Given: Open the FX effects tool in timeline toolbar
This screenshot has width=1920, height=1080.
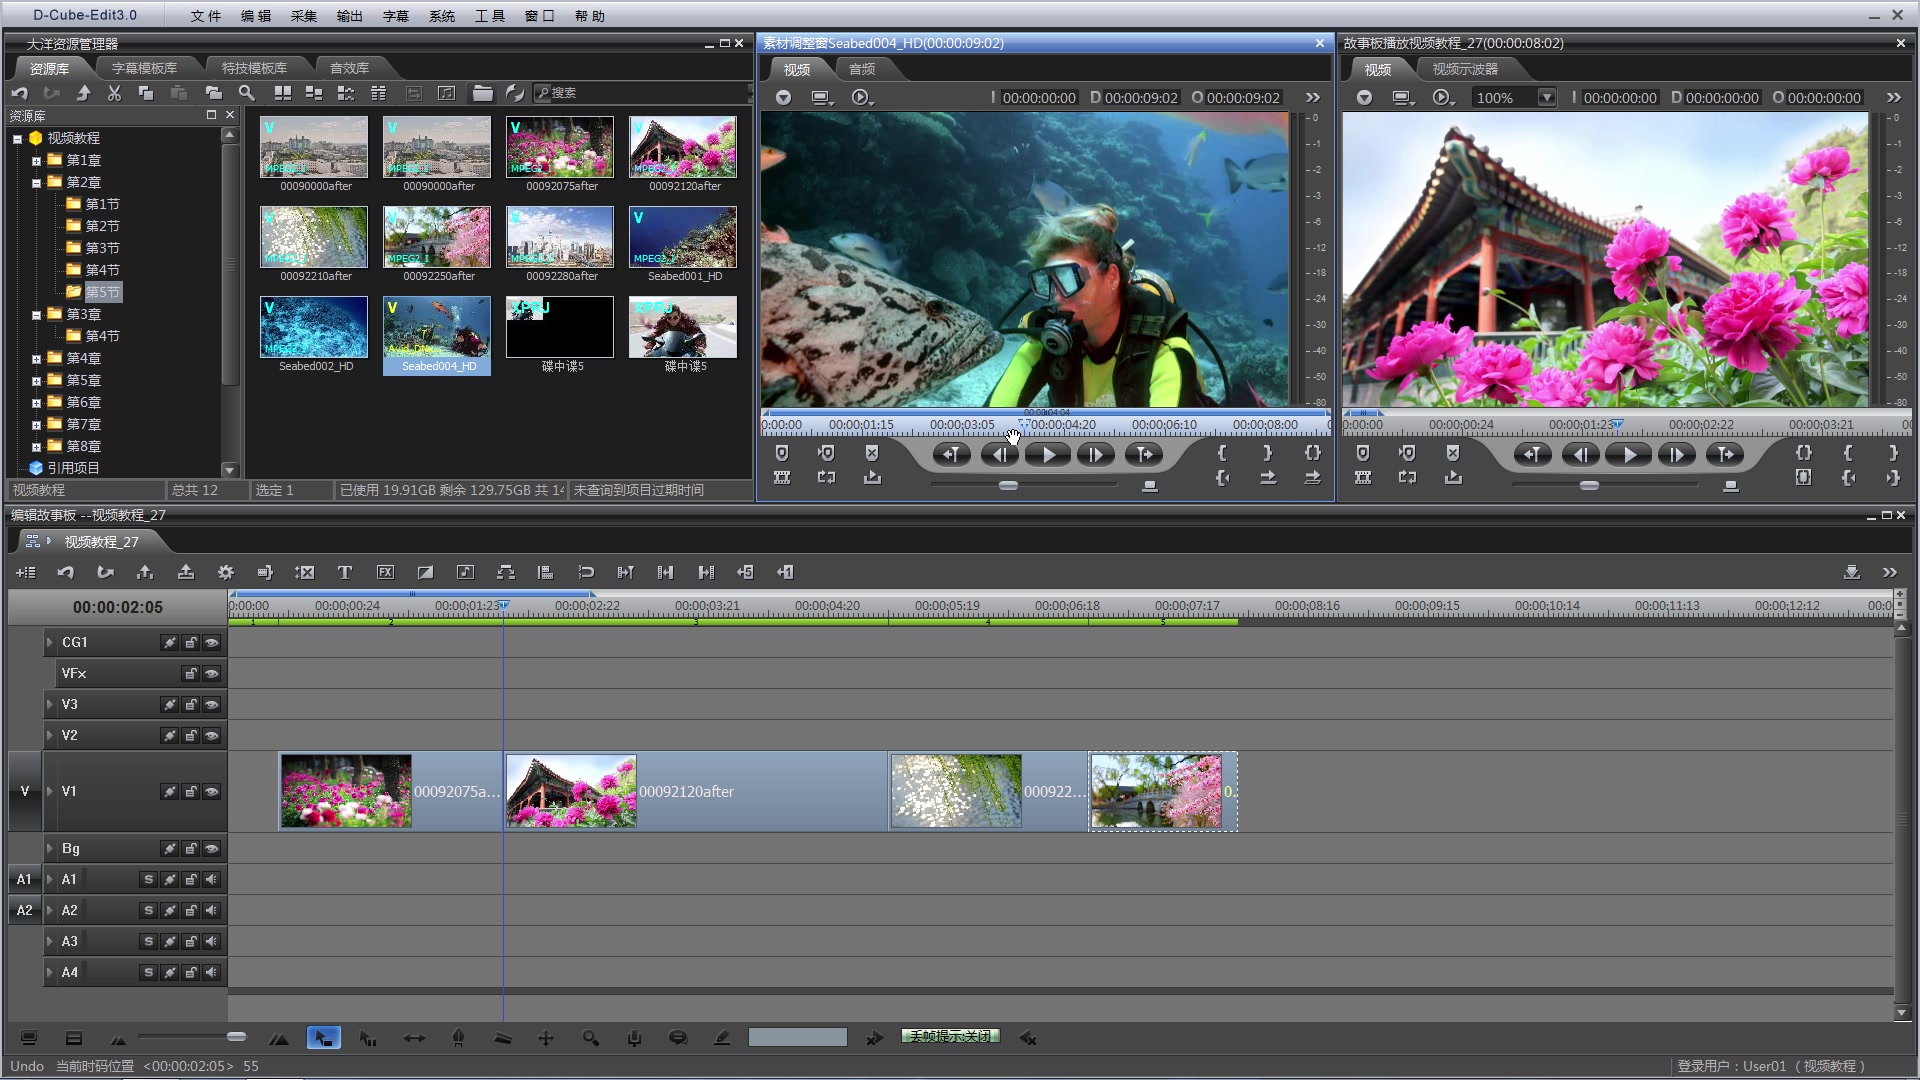Looking at the screenshot, I should tap(385, 572).
